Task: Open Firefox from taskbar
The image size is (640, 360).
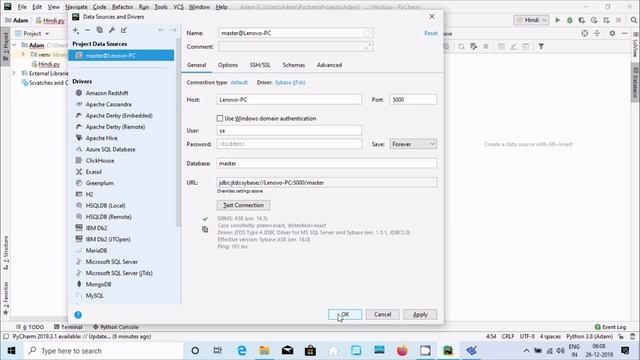Action: click(x=402, y=350)
